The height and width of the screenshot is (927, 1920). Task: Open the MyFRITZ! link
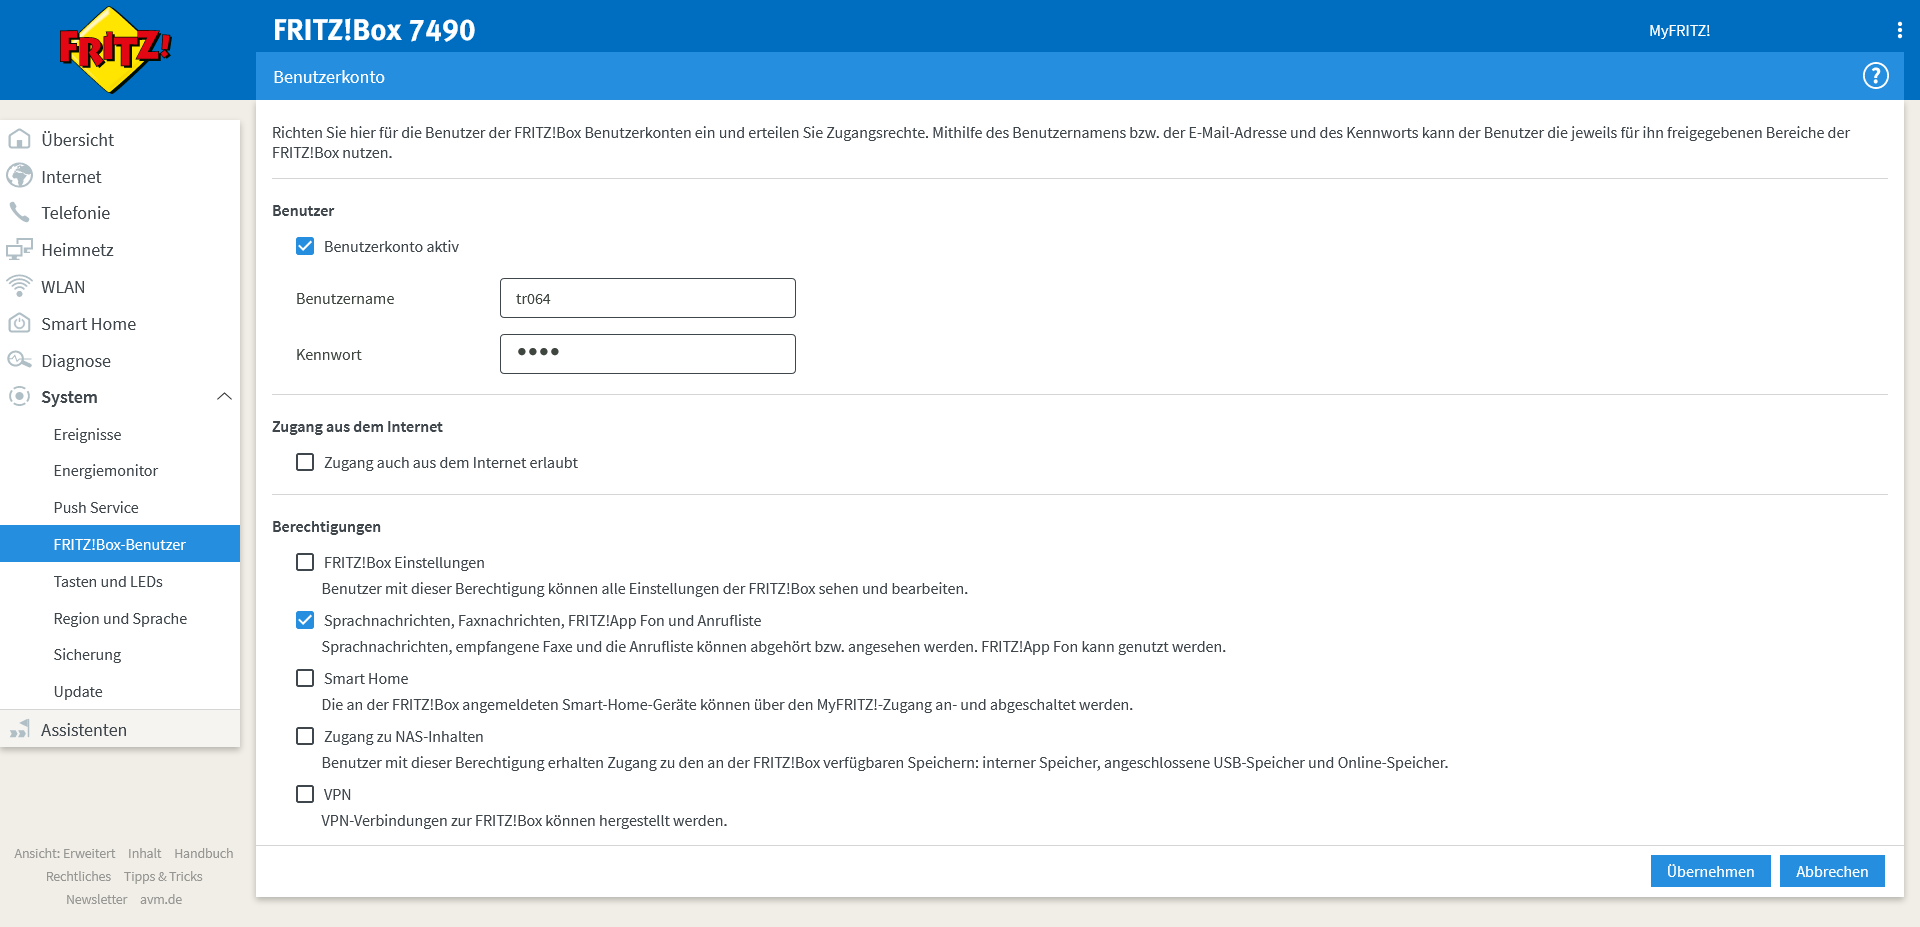click(1679, 31)
